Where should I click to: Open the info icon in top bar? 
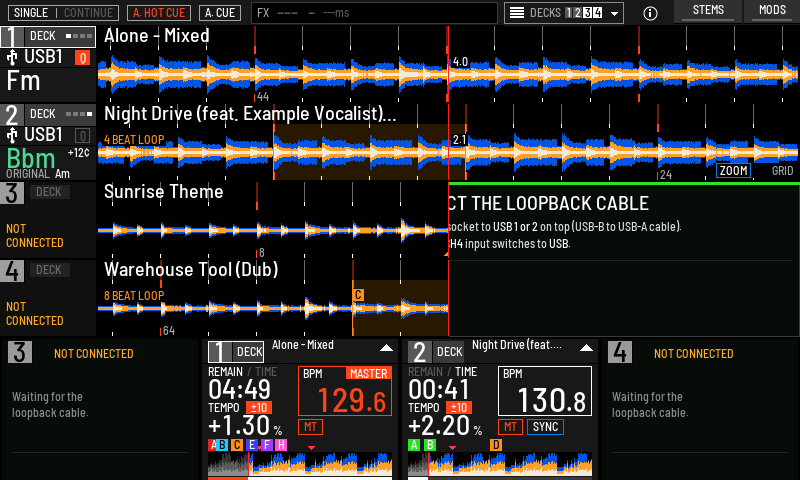tap(650, 13)
